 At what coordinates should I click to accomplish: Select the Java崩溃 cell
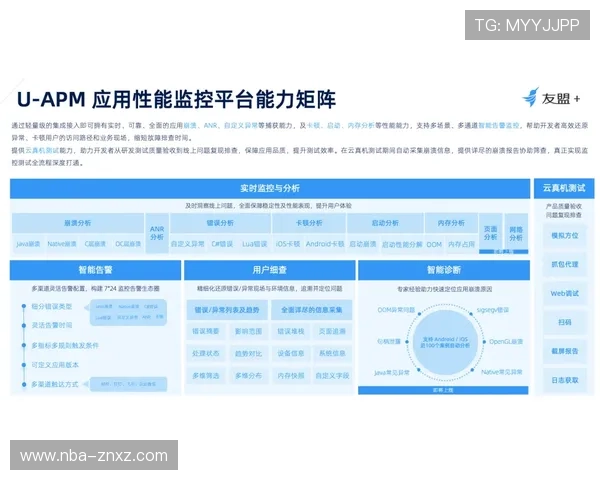click(x=28, y=244)
